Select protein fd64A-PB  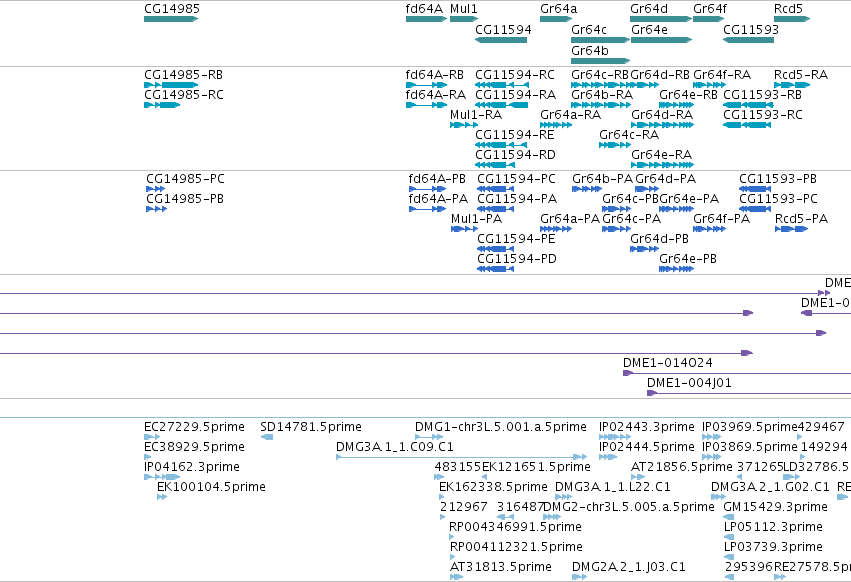coord(427,189)
